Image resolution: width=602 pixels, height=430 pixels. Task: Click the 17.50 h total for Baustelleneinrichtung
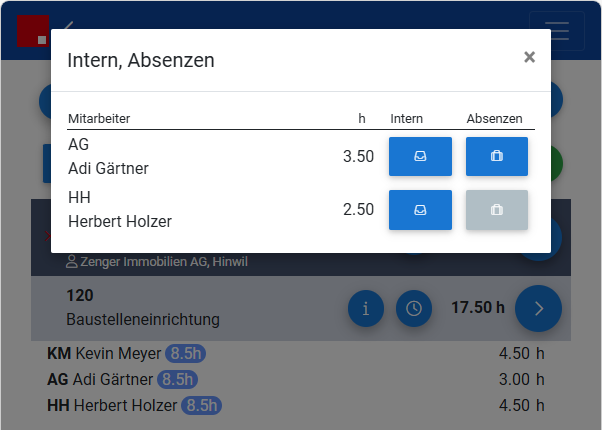tap(478, 308)
